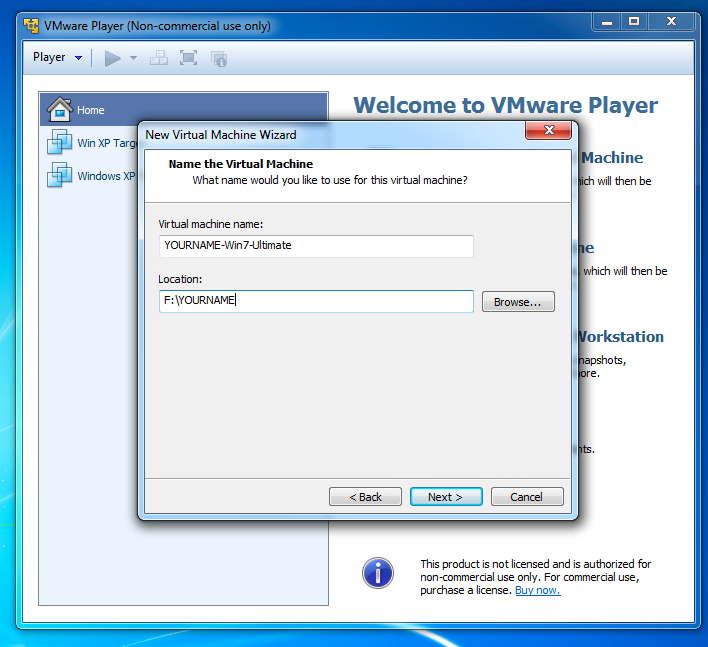
Task: Click the full screen mode toolbar icon
Action: 188,58
